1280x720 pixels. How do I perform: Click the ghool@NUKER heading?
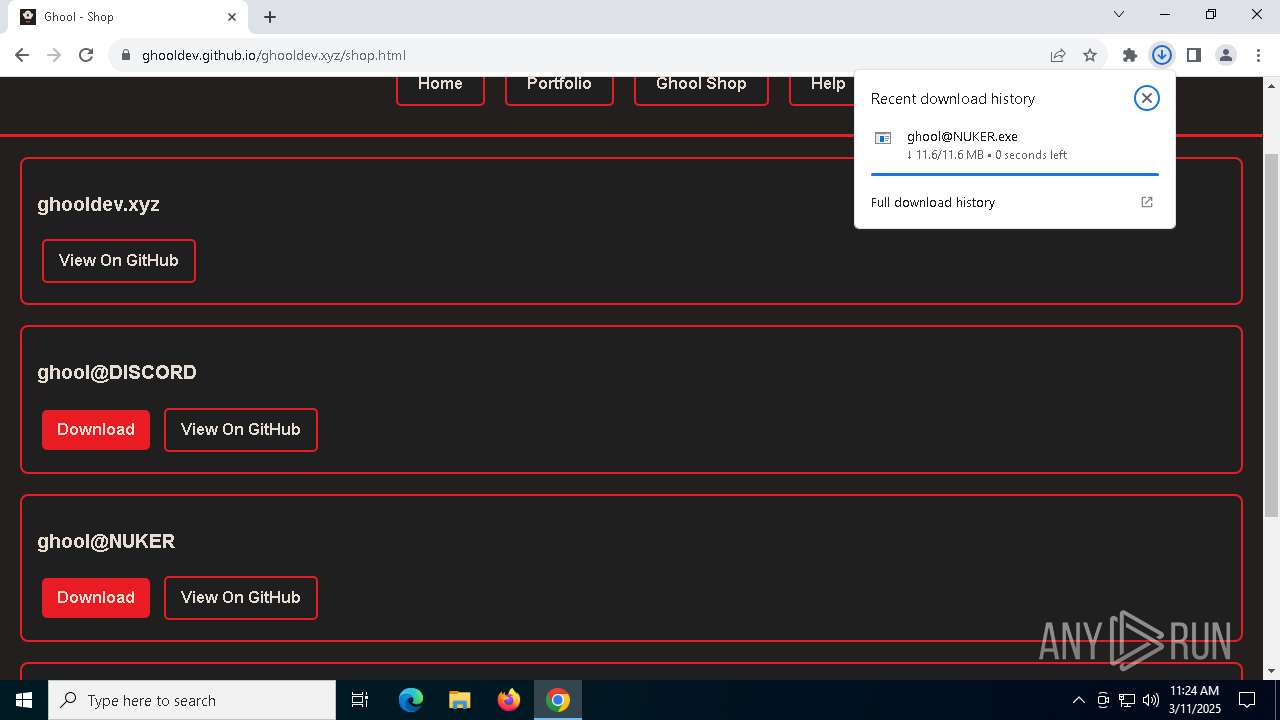106,541
